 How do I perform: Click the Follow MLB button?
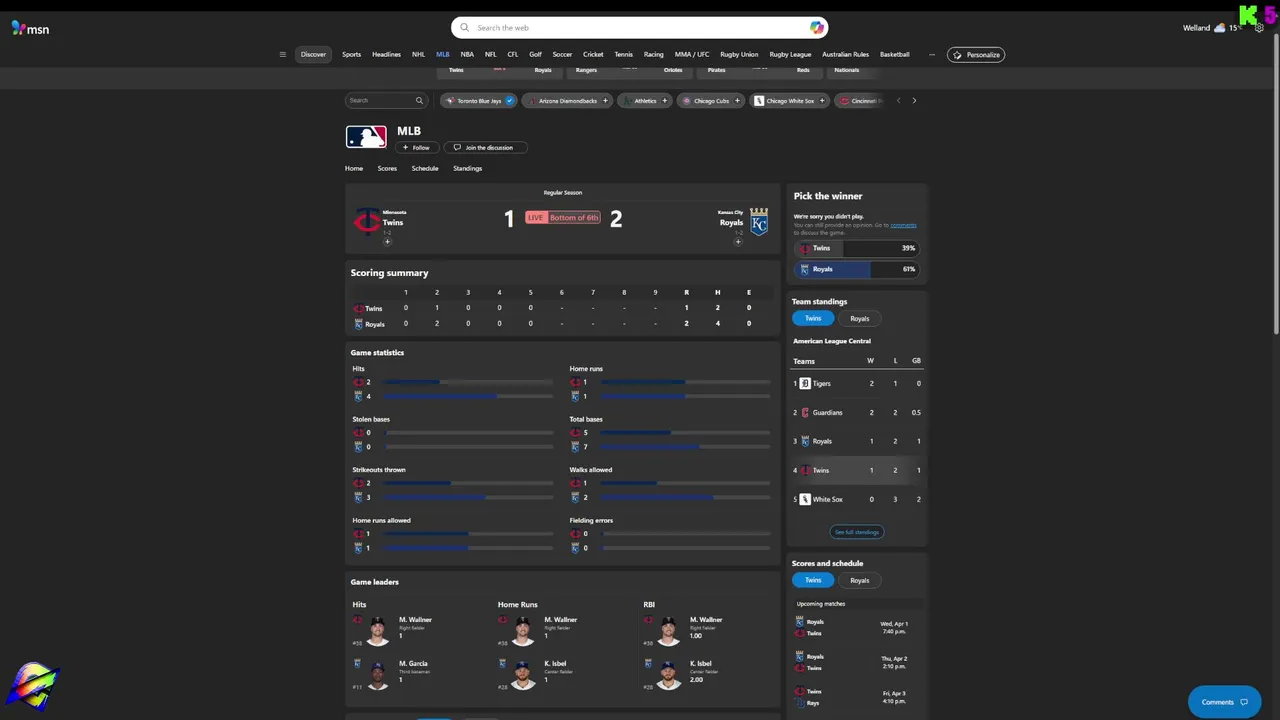pyautogui.click(x=416, y=147)
